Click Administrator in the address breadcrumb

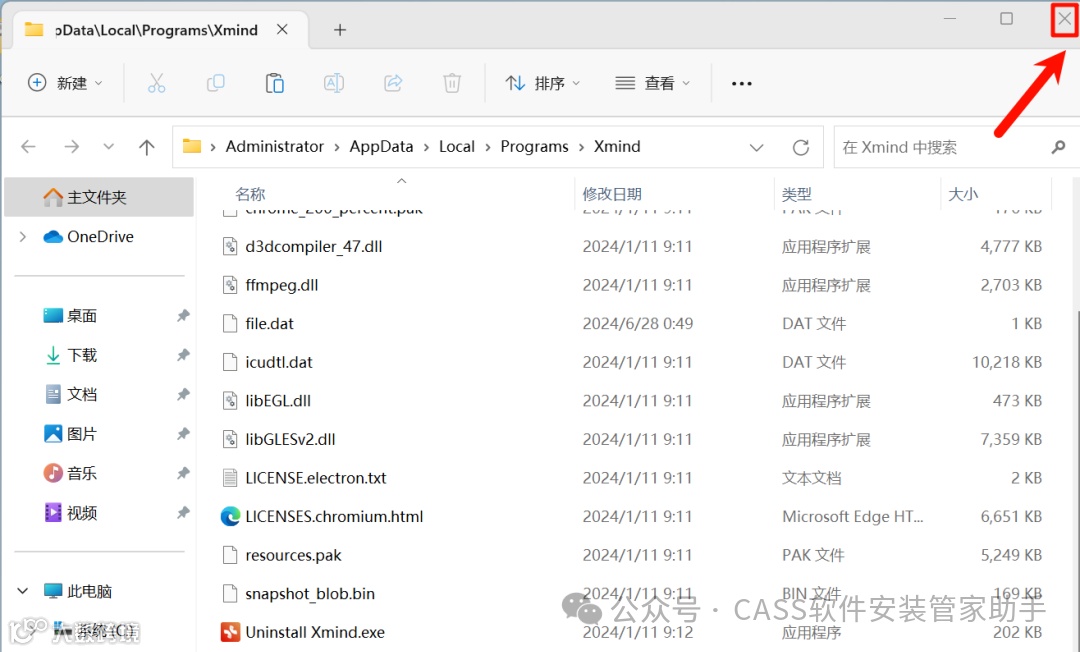click(x=274, y=147)
